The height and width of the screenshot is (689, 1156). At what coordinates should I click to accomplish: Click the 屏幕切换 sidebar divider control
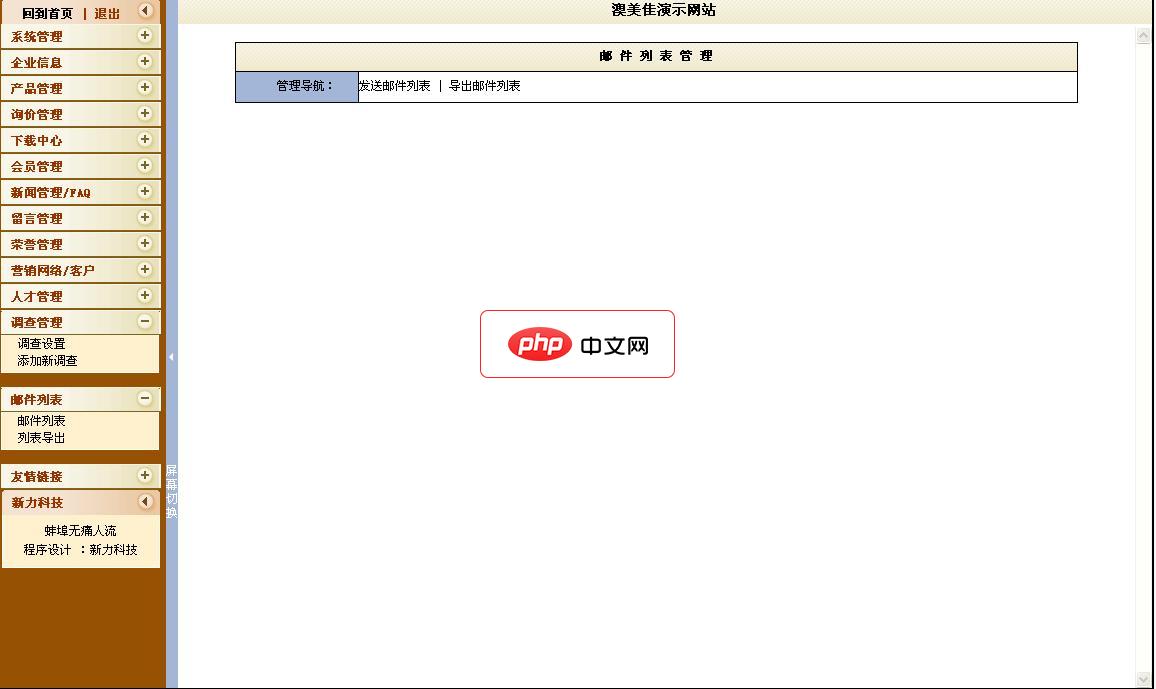[170, 490]
